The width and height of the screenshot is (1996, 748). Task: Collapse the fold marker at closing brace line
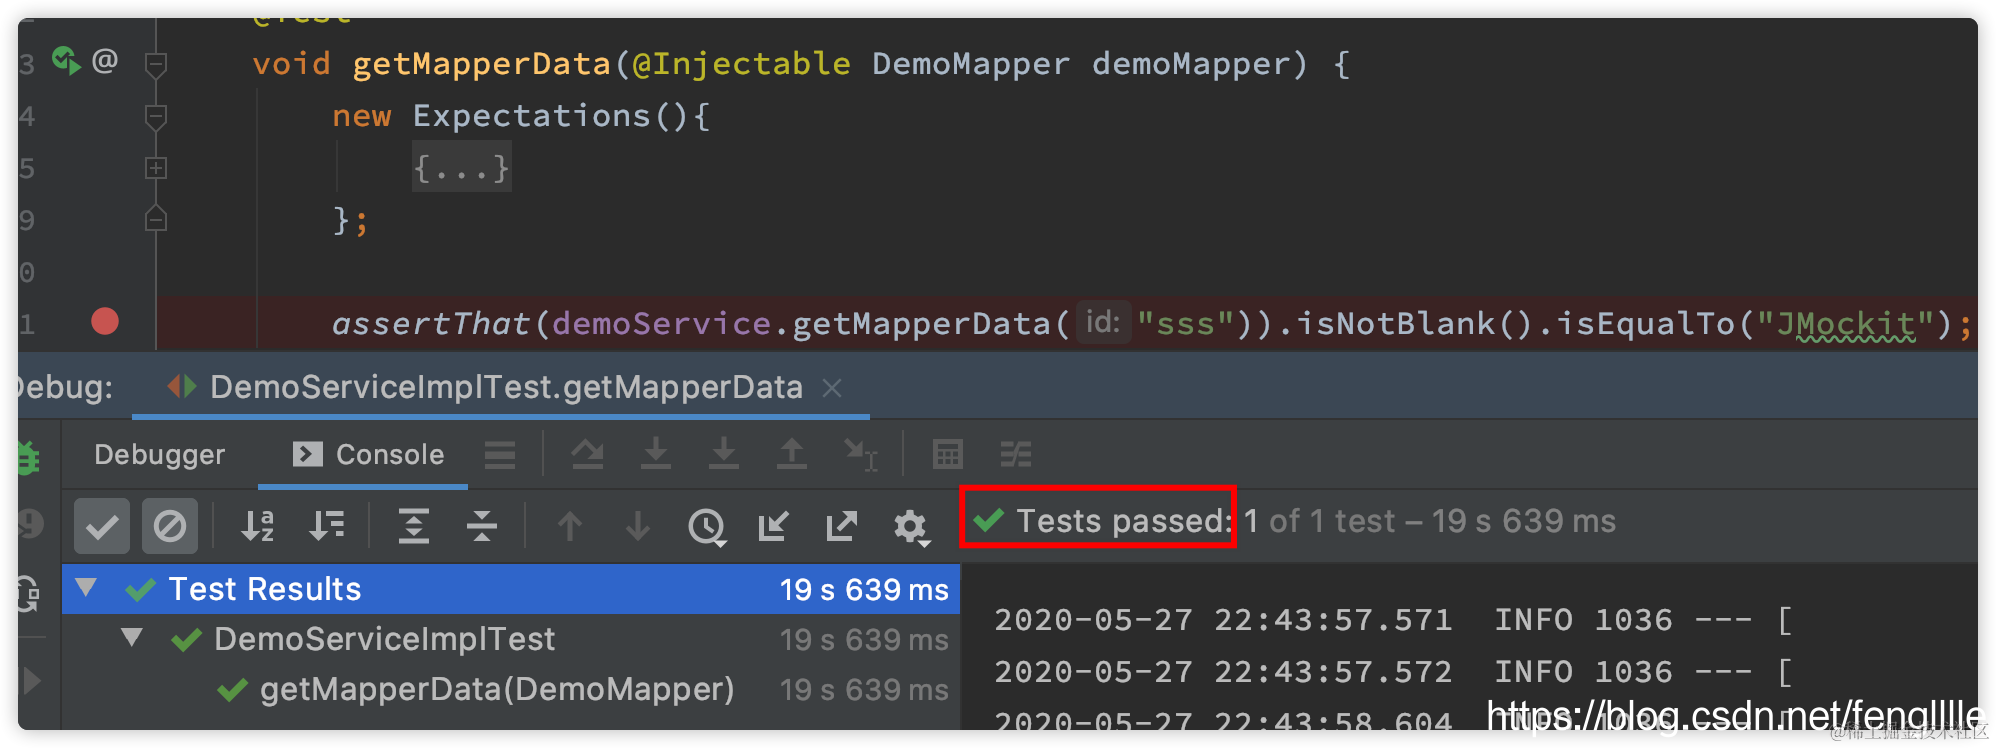click(155, 218)
